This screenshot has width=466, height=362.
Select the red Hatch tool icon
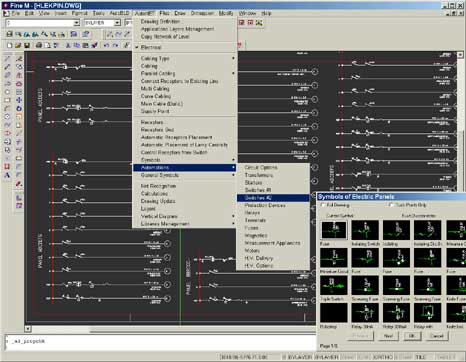coord(7,166)
